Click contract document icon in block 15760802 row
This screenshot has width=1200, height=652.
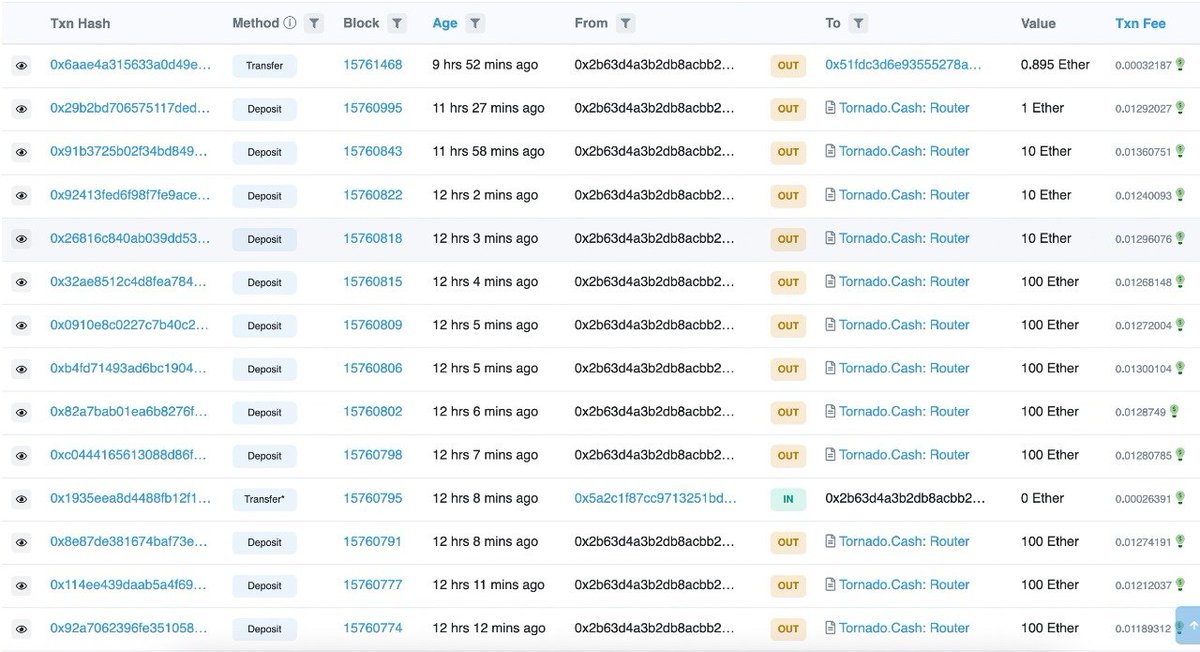coord(830,411)
